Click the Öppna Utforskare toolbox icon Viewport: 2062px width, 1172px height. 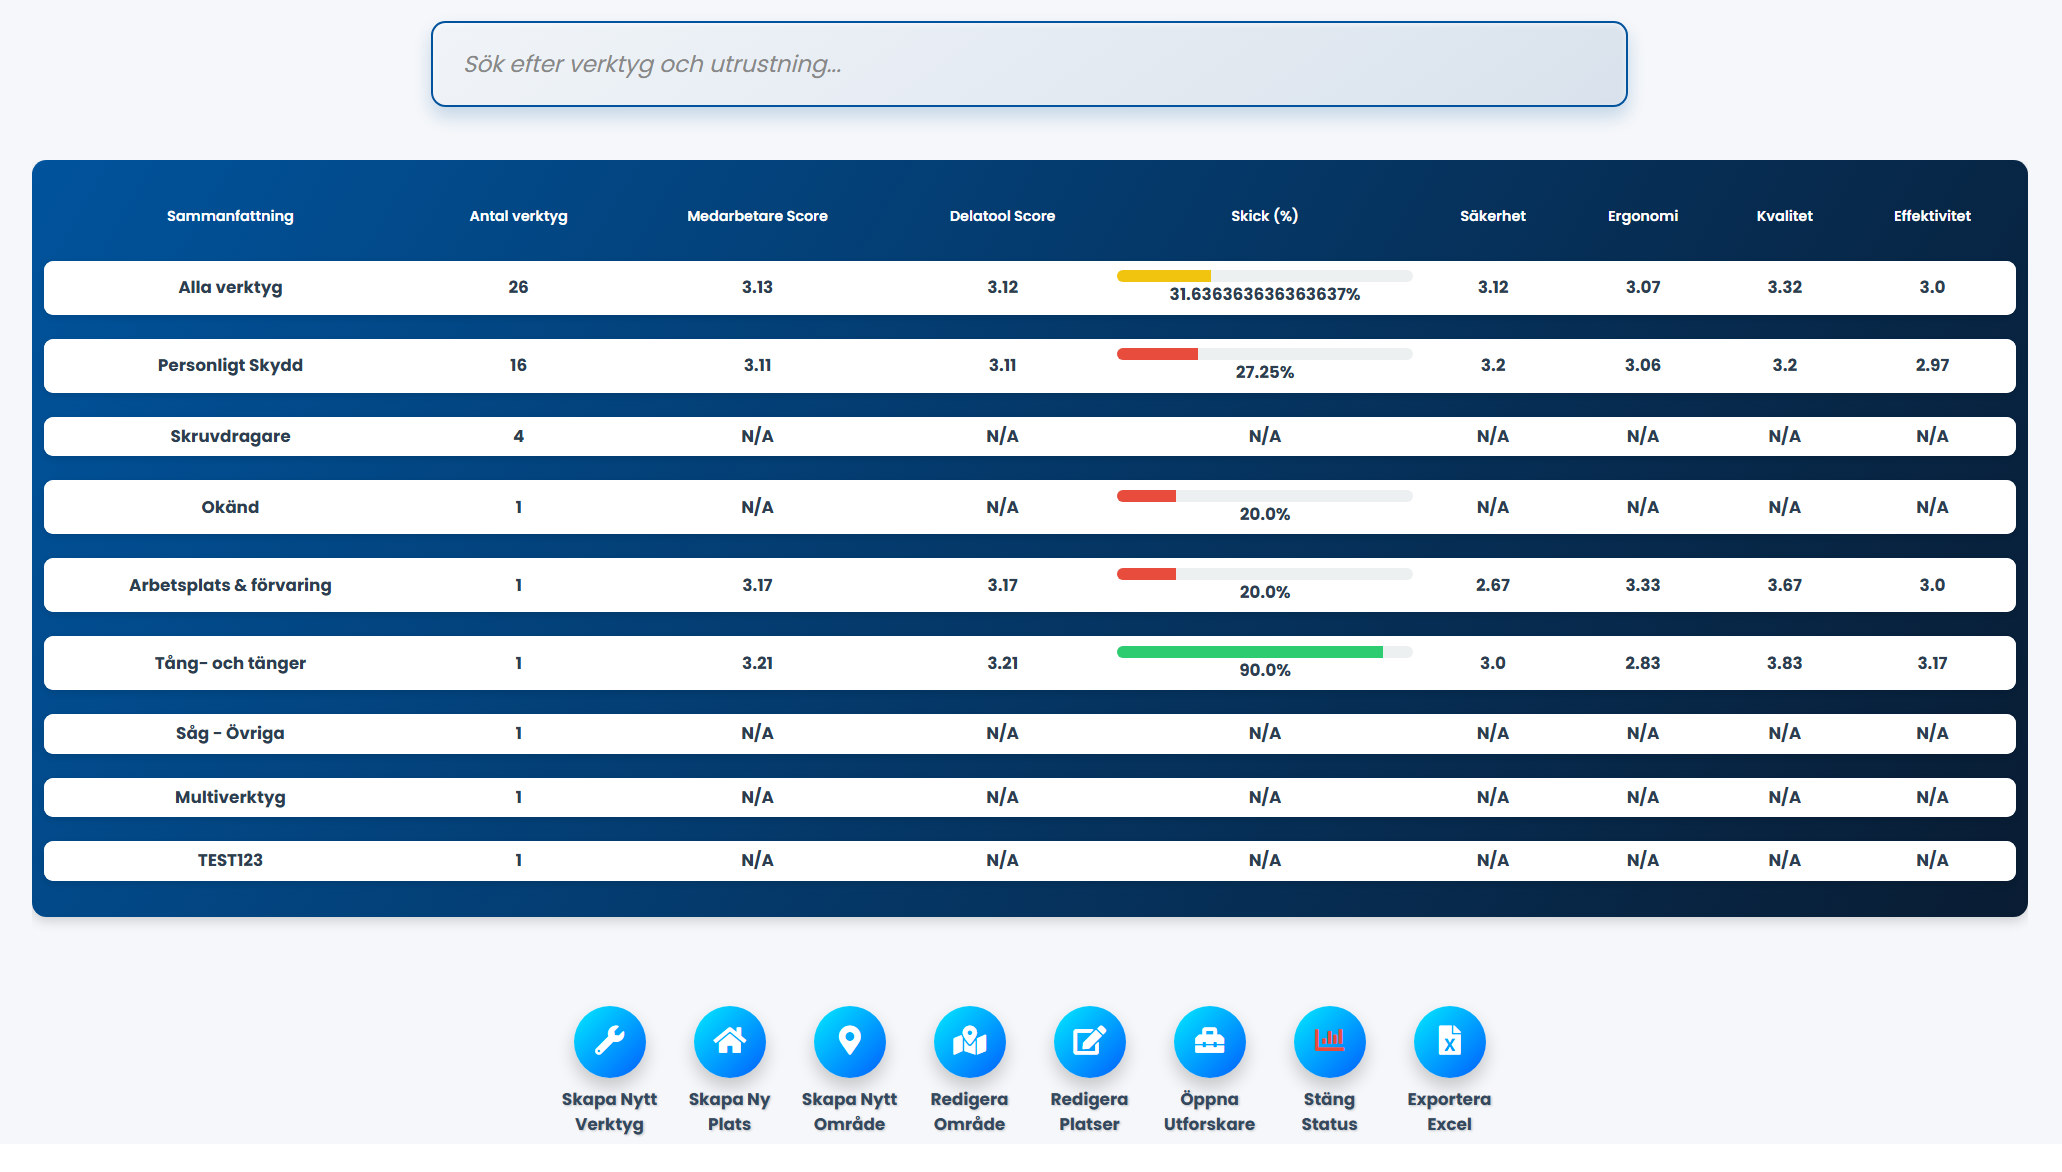pos(1209,1041)
